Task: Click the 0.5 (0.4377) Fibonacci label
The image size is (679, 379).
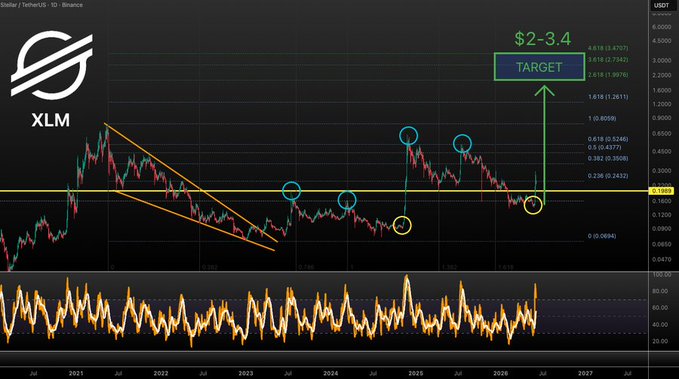Action: (604, 147)
